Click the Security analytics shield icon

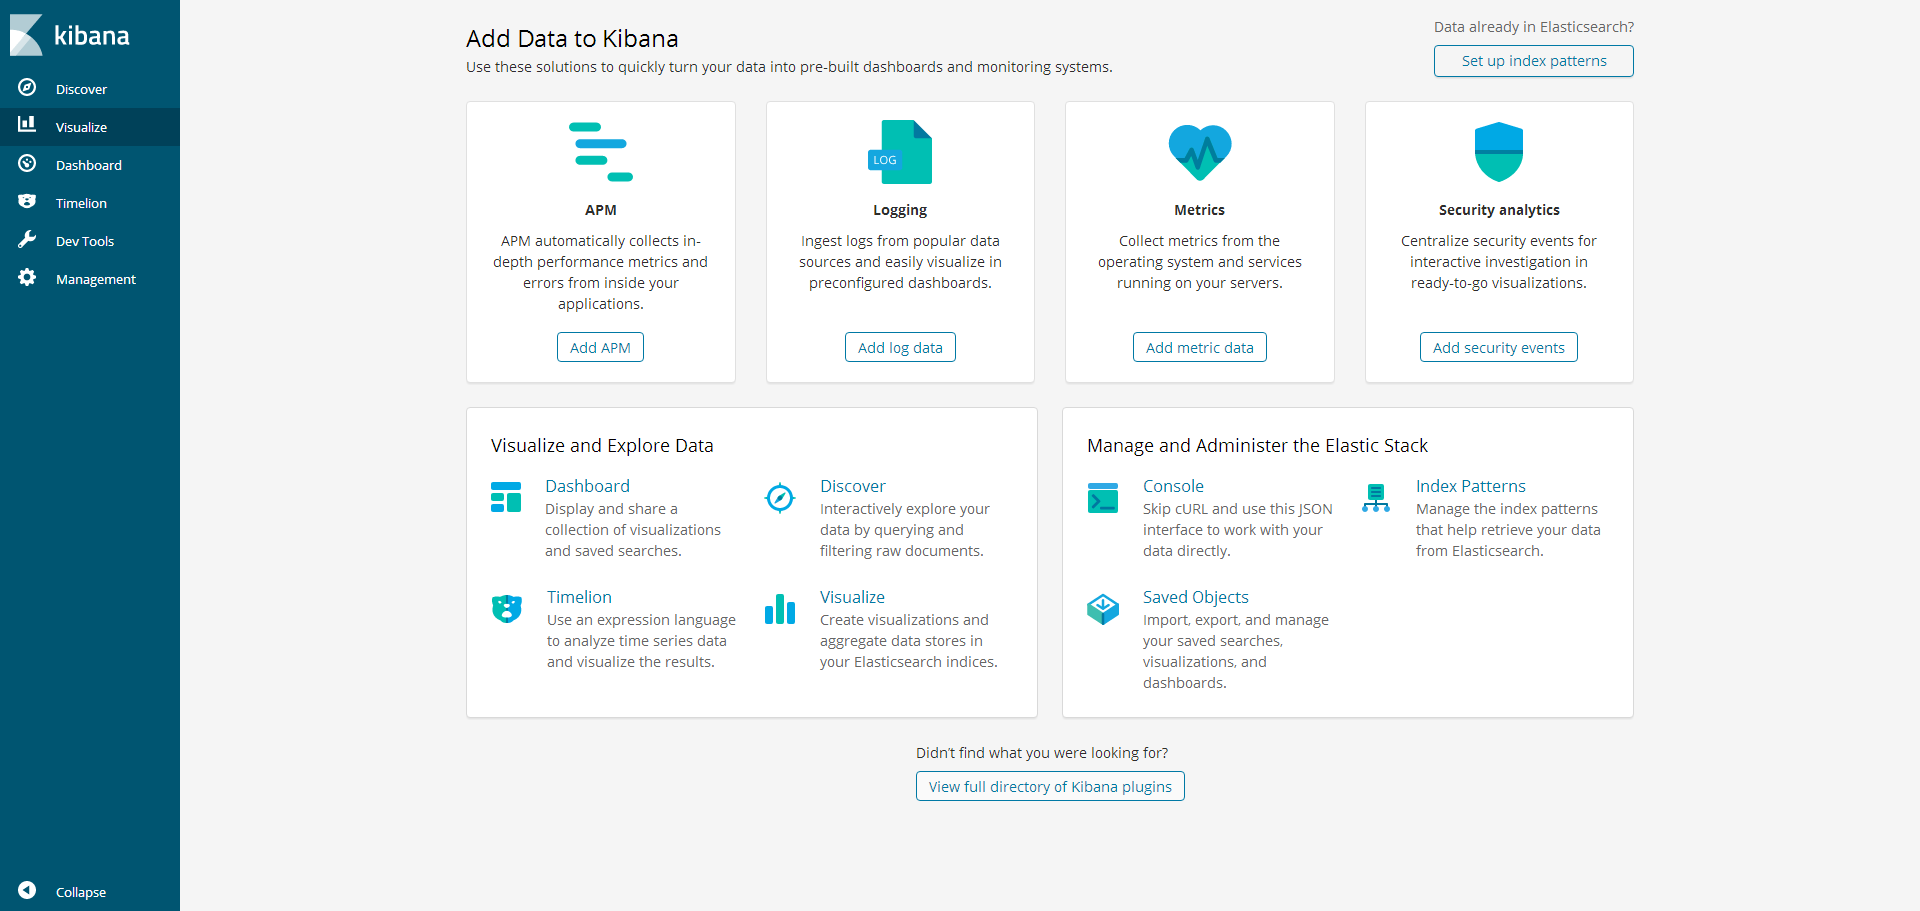click(1499, 152)
